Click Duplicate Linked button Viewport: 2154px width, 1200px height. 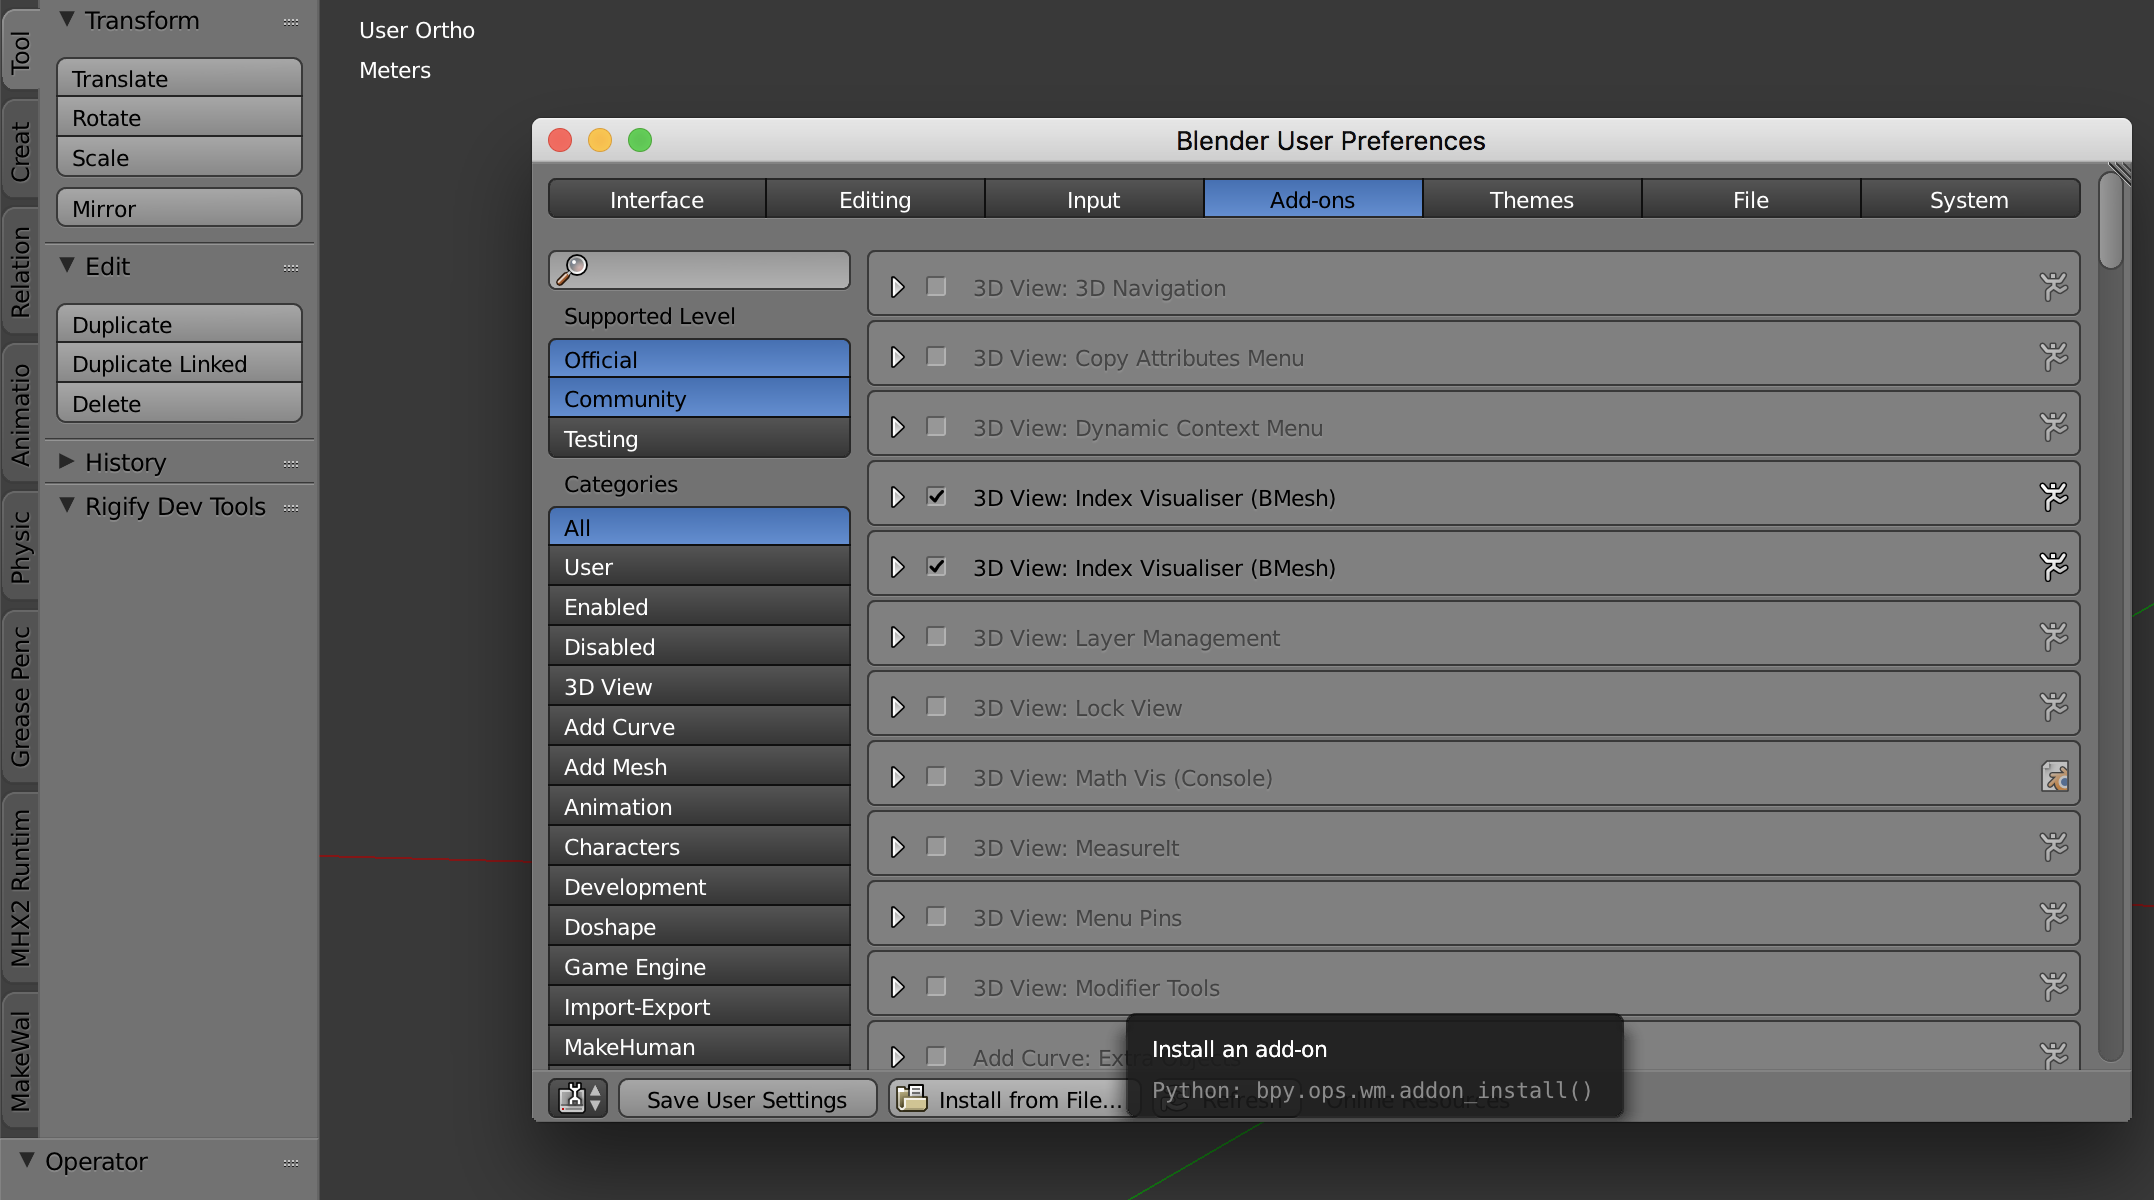(180, 363)
